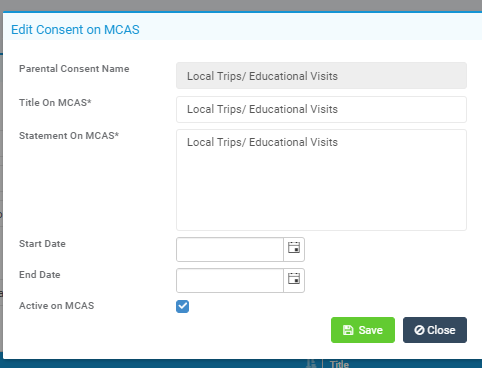Close the Edit Consent dialog
Viewport: 482px width, 368px height.
(435, 330)
